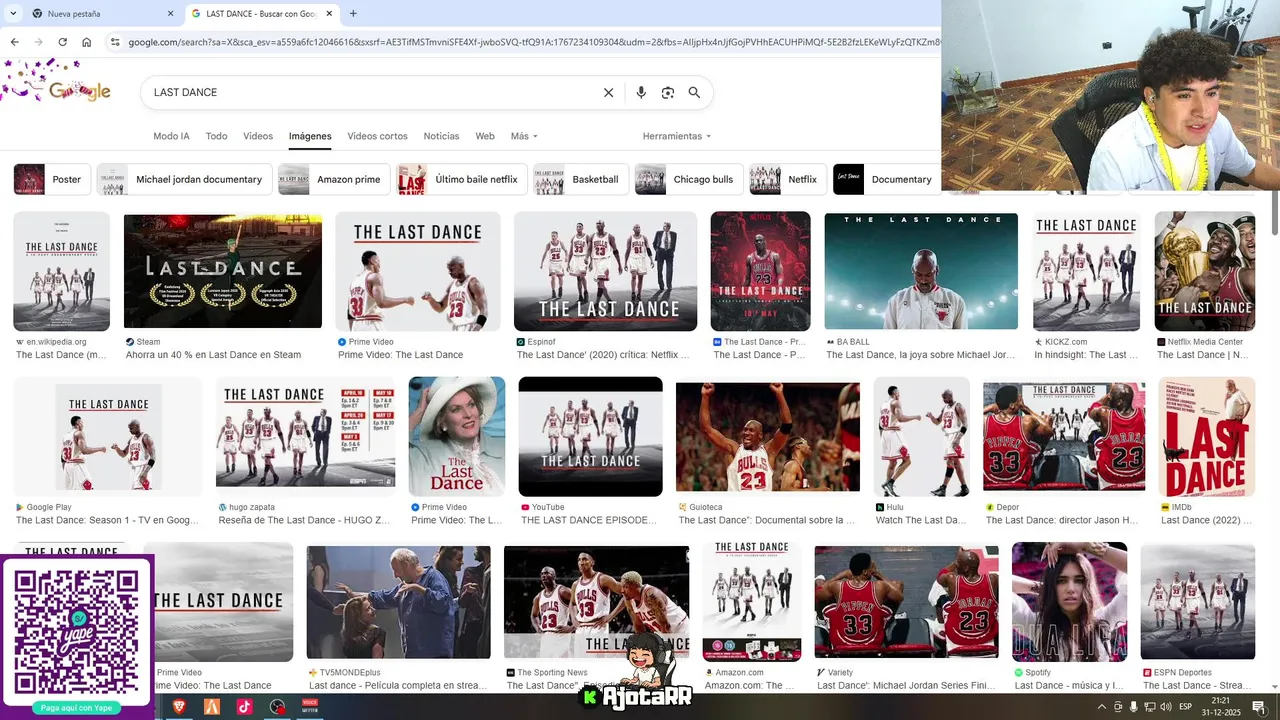Switch to the Noticias tab
Image resolution: width=1280 pixels, height=720 pixels.
(441, 136)
